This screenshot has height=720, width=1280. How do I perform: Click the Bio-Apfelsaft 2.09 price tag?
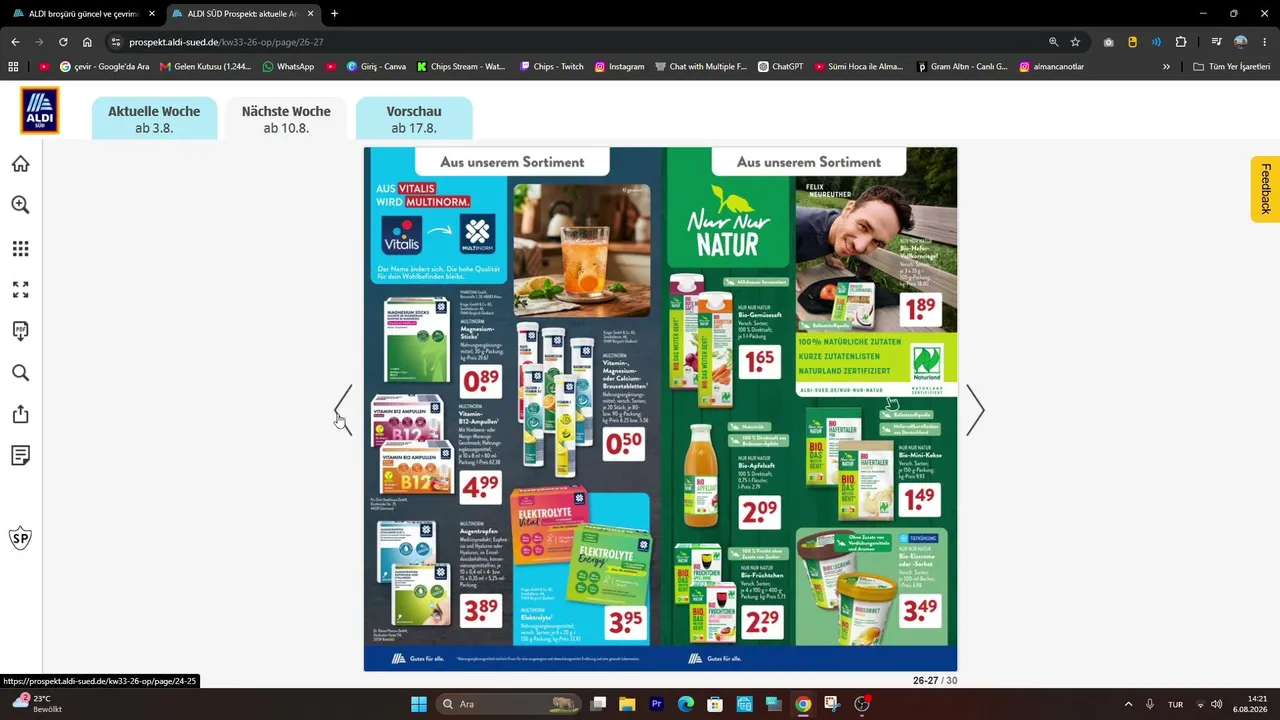pyautogui.click(x=760, y=511)
